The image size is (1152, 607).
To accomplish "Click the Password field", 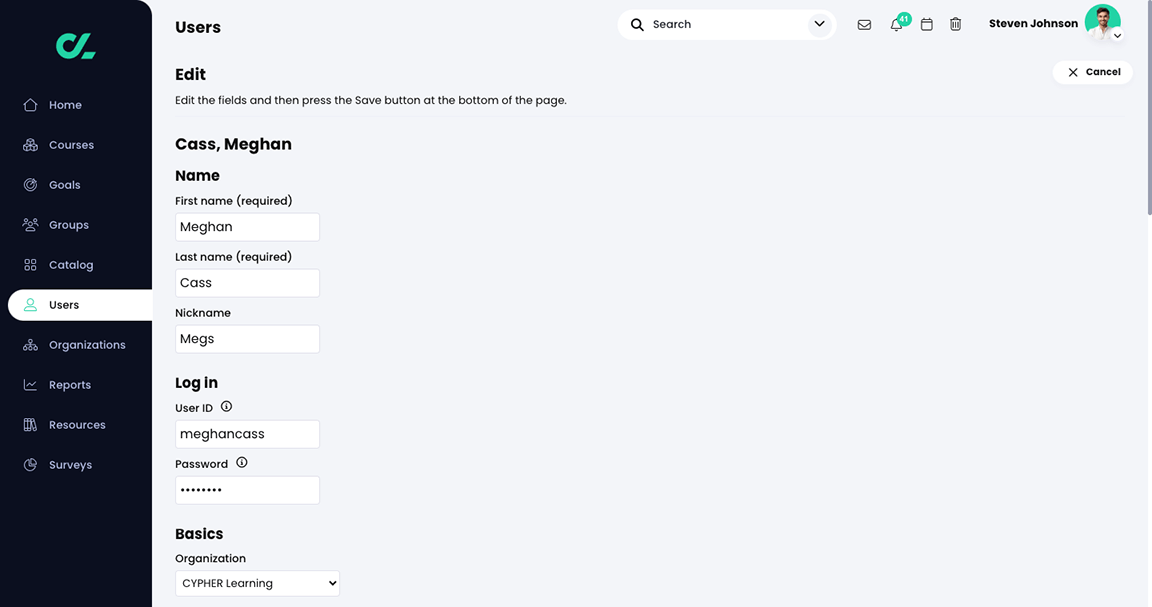I will coord(248,490).
